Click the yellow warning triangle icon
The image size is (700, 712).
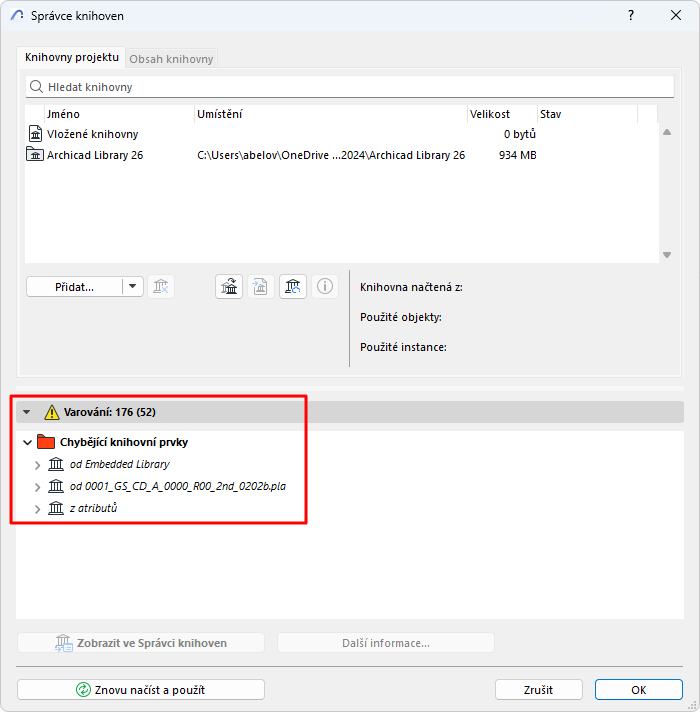pyautogui.click(x=52, y=412)
